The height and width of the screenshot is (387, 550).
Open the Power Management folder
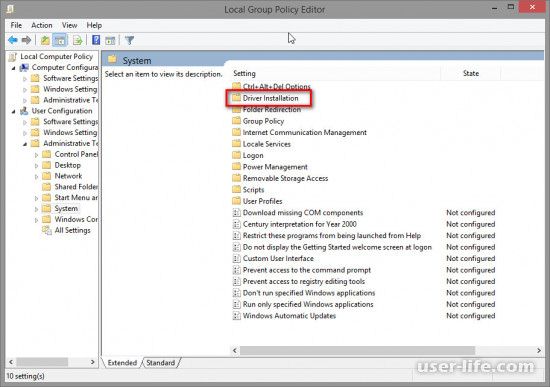[275, 167]
